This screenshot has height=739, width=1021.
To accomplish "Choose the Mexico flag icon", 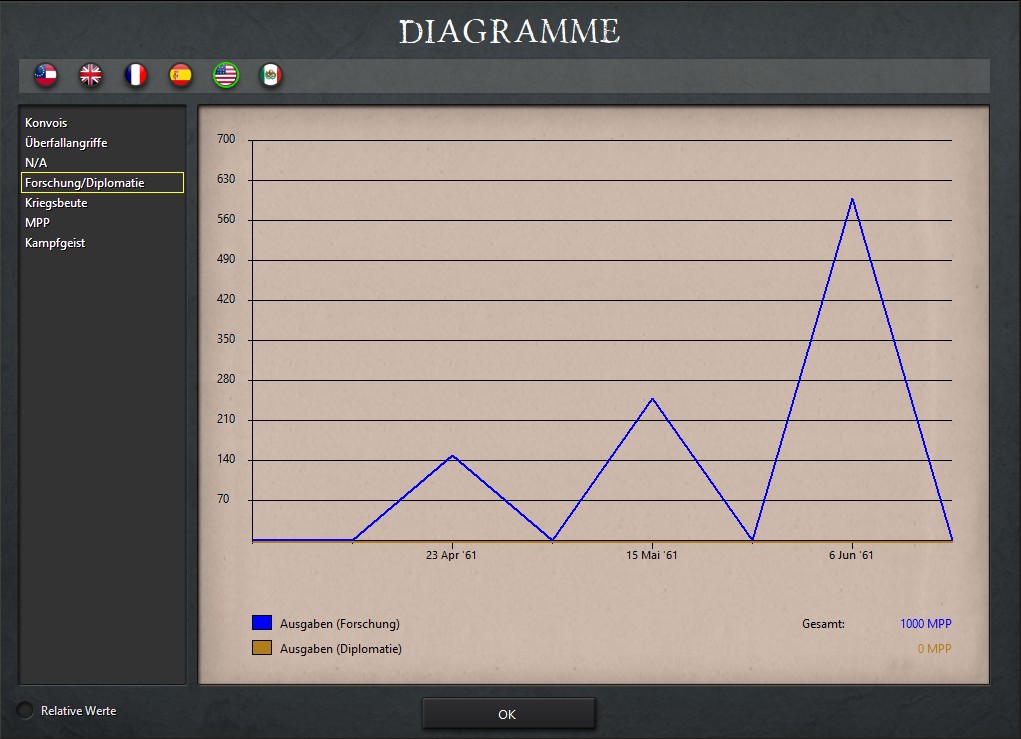I will point(270,76).
